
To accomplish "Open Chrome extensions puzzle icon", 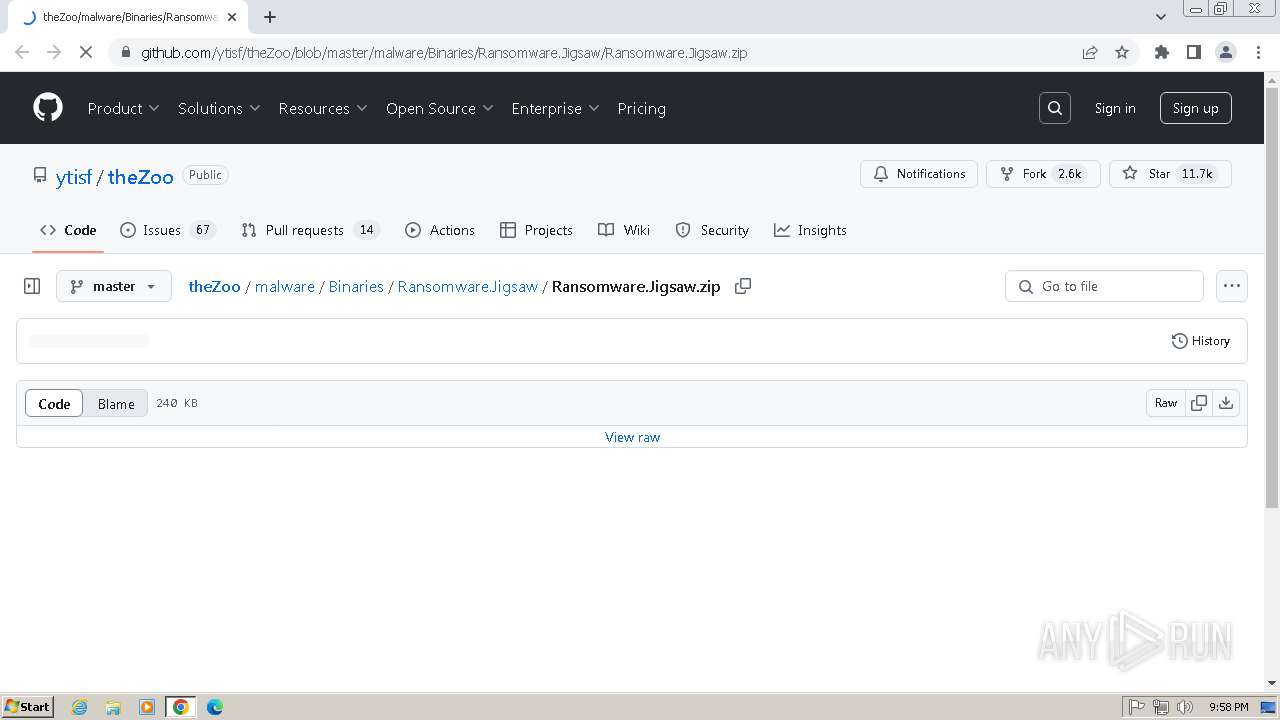I will point(1162,52).
